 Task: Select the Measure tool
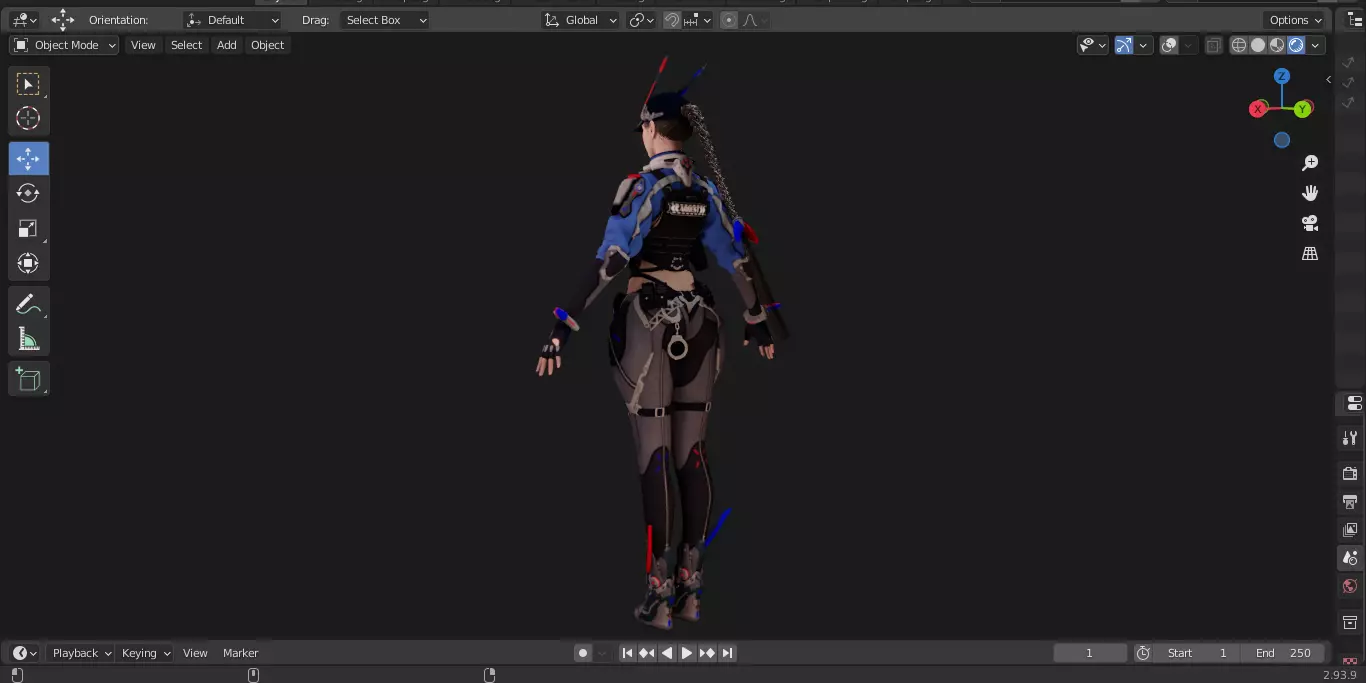point(28,339)
